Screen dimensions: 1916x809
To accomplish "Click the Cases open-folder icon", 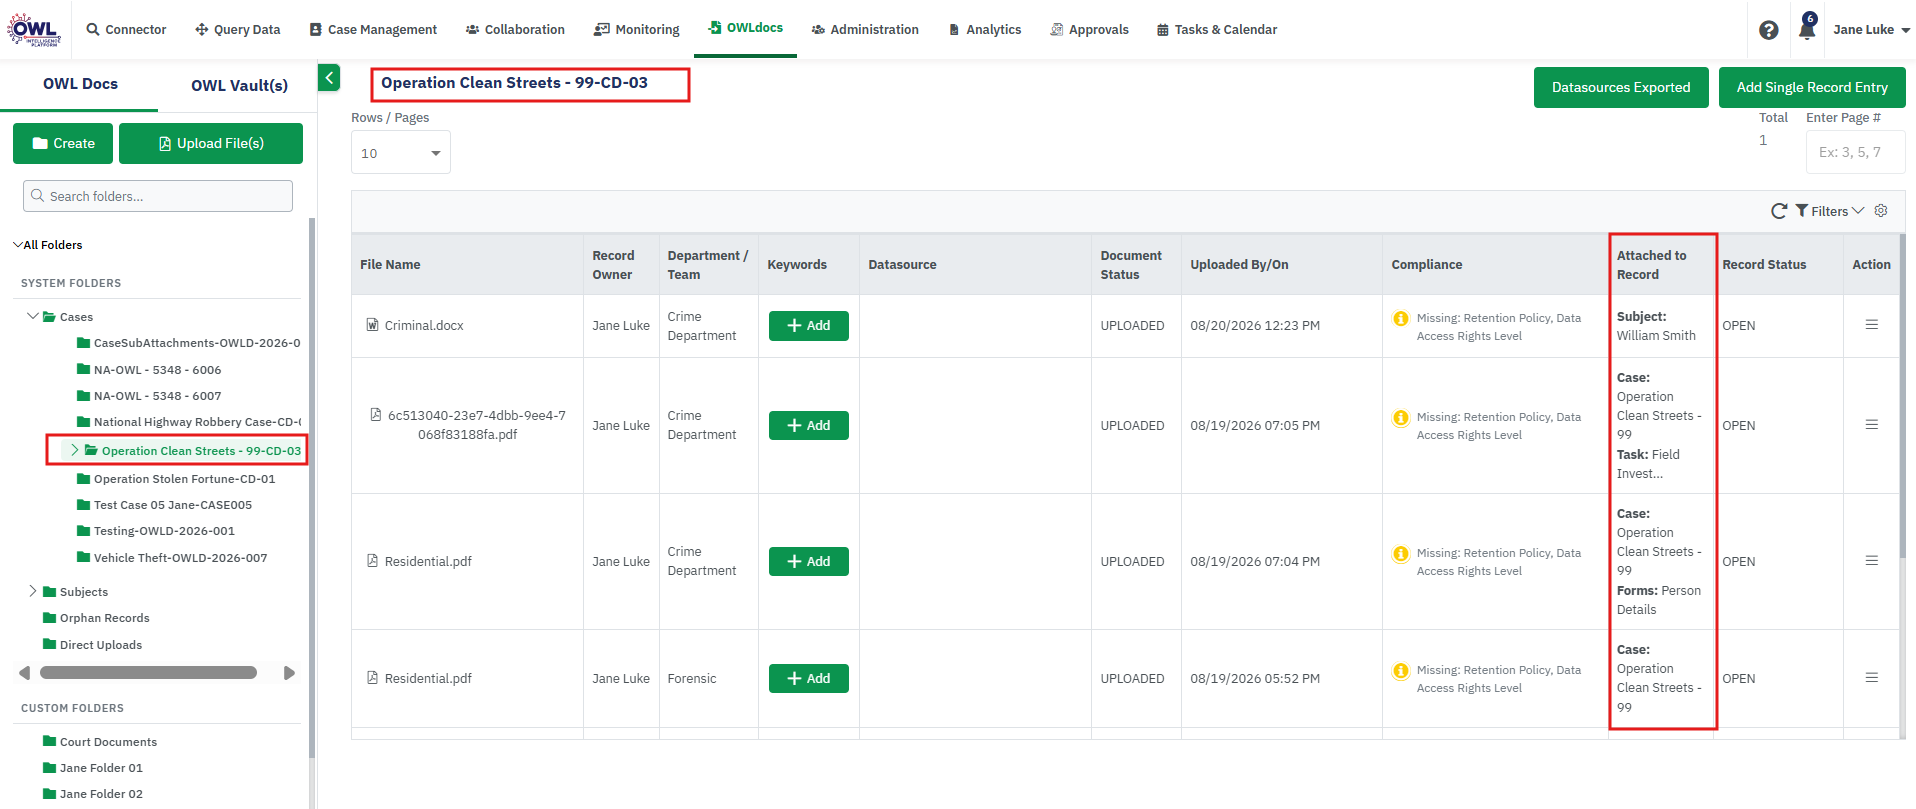I will point(49,316).
